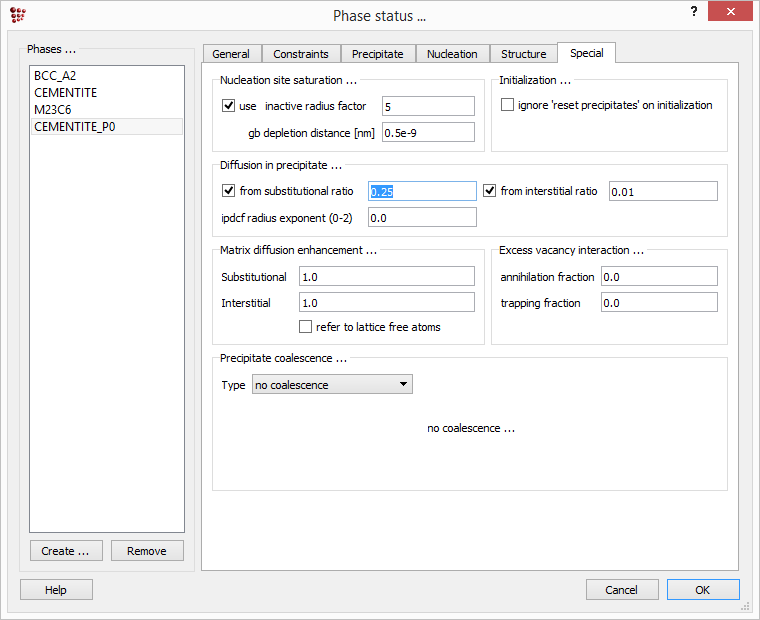Uncheck 'from substitutional ratio' checkbox
760x620 pixels.
[x=228, y=191]
